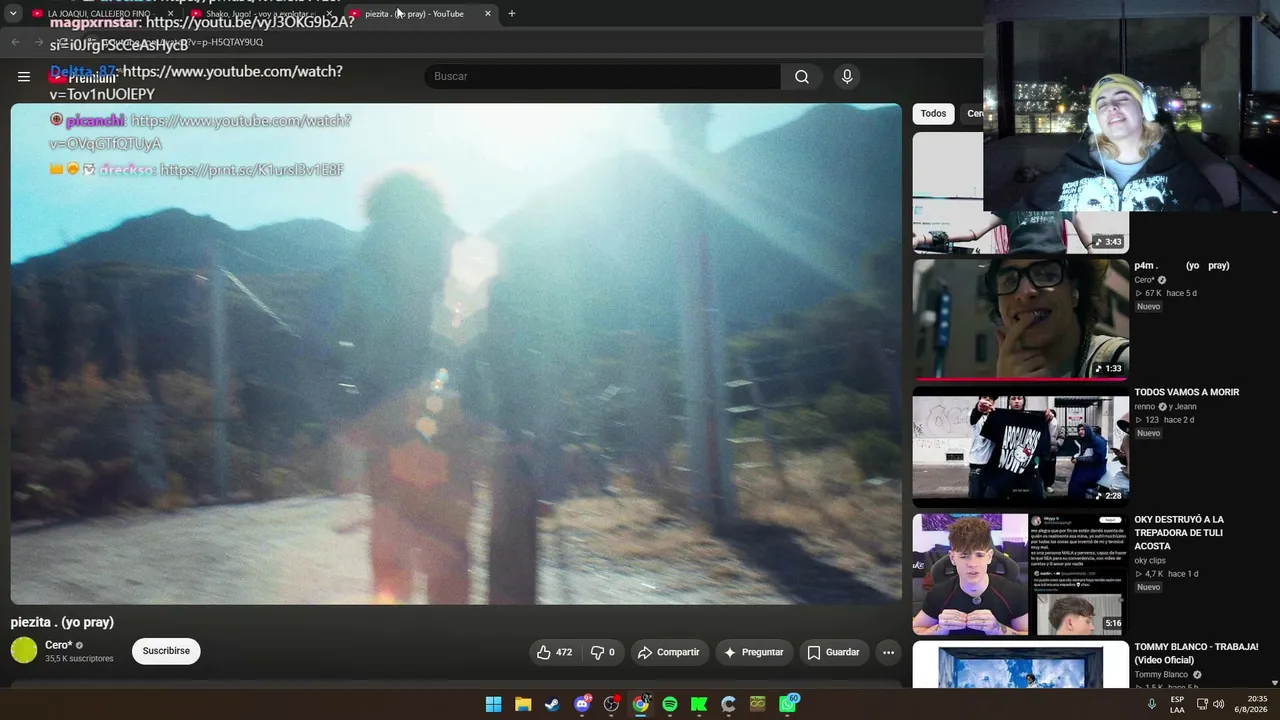The width and height of the screenshot is (1280, 720).
Task: Open the Kick app in the taskbar
Action: (699, 704)
